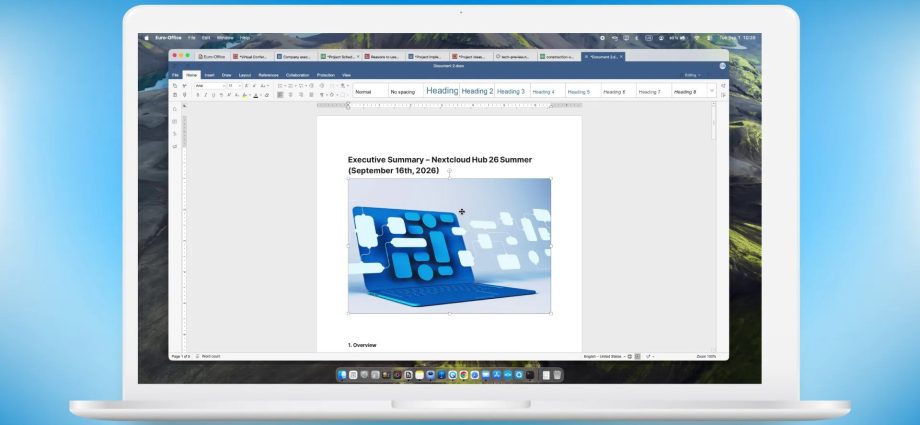Select the laptop image in the document
The height and width of the screenshot is (425, 920).
pos(449,246)
